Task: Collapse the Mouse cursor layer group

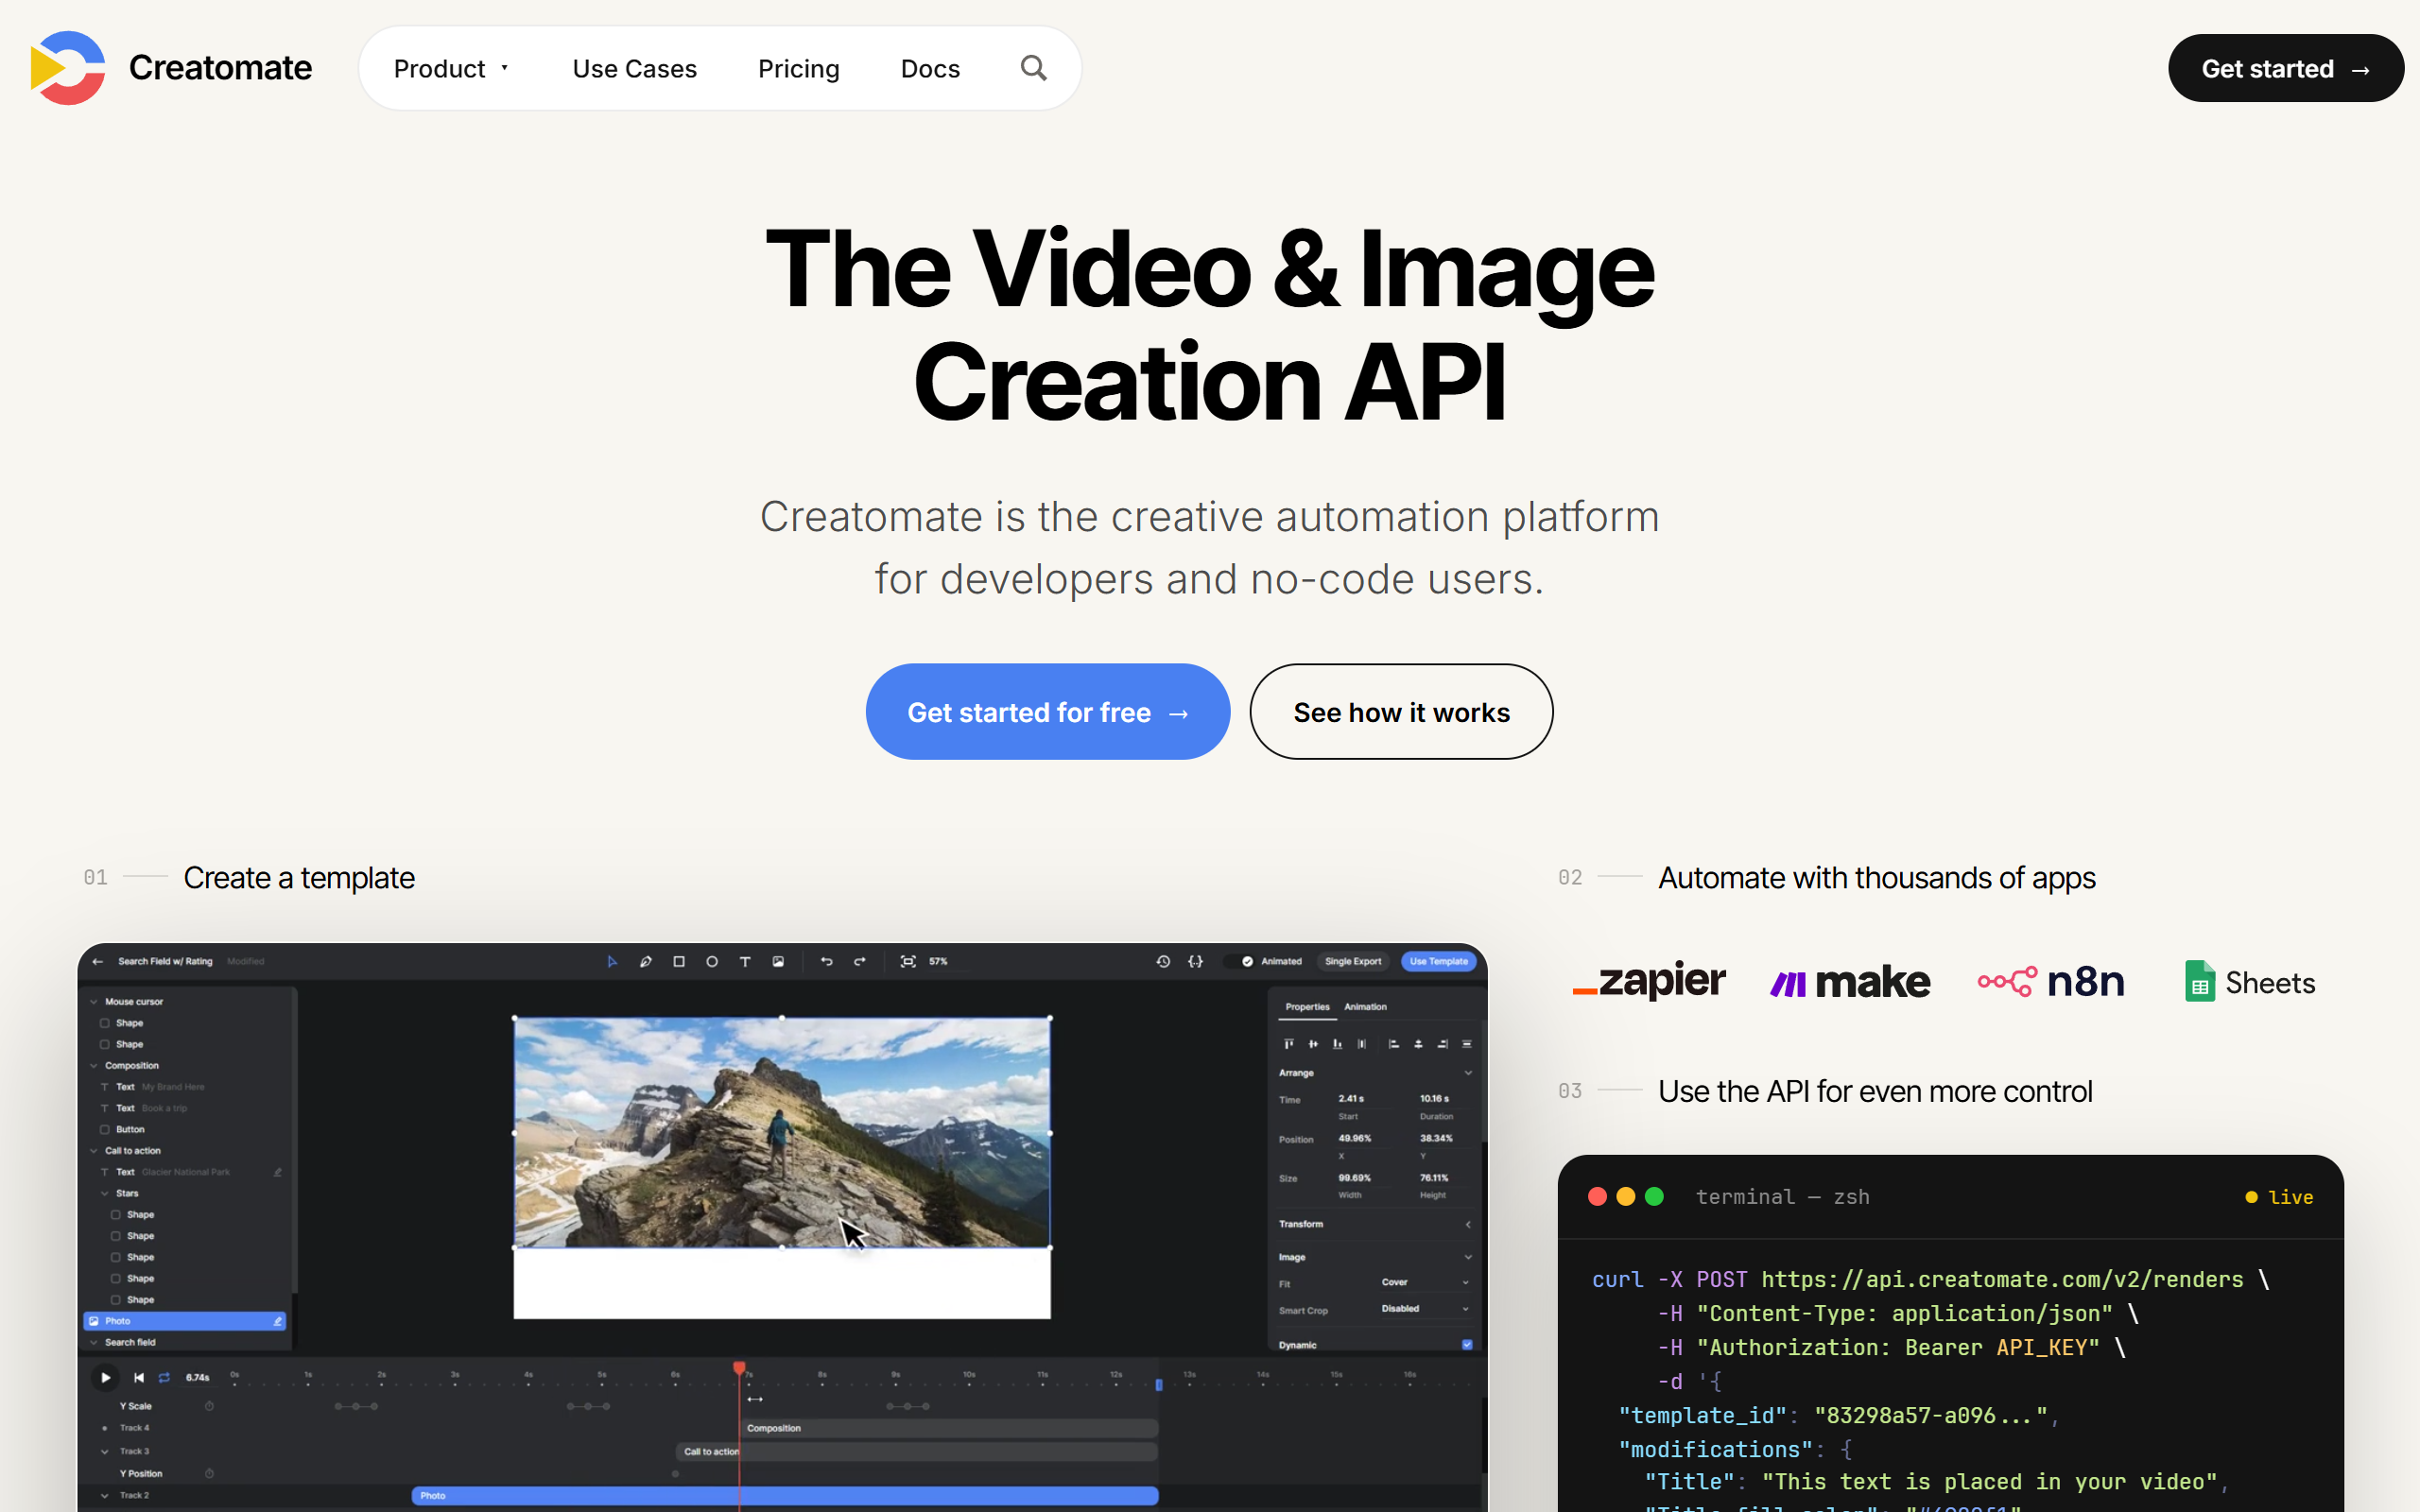Action: pos(94,1001)
